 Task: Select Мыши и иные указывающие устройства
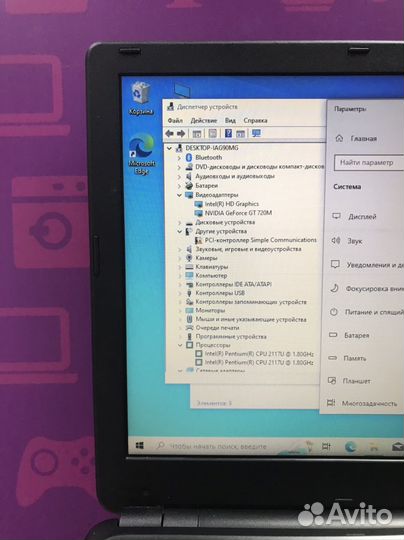coord(251,319)
